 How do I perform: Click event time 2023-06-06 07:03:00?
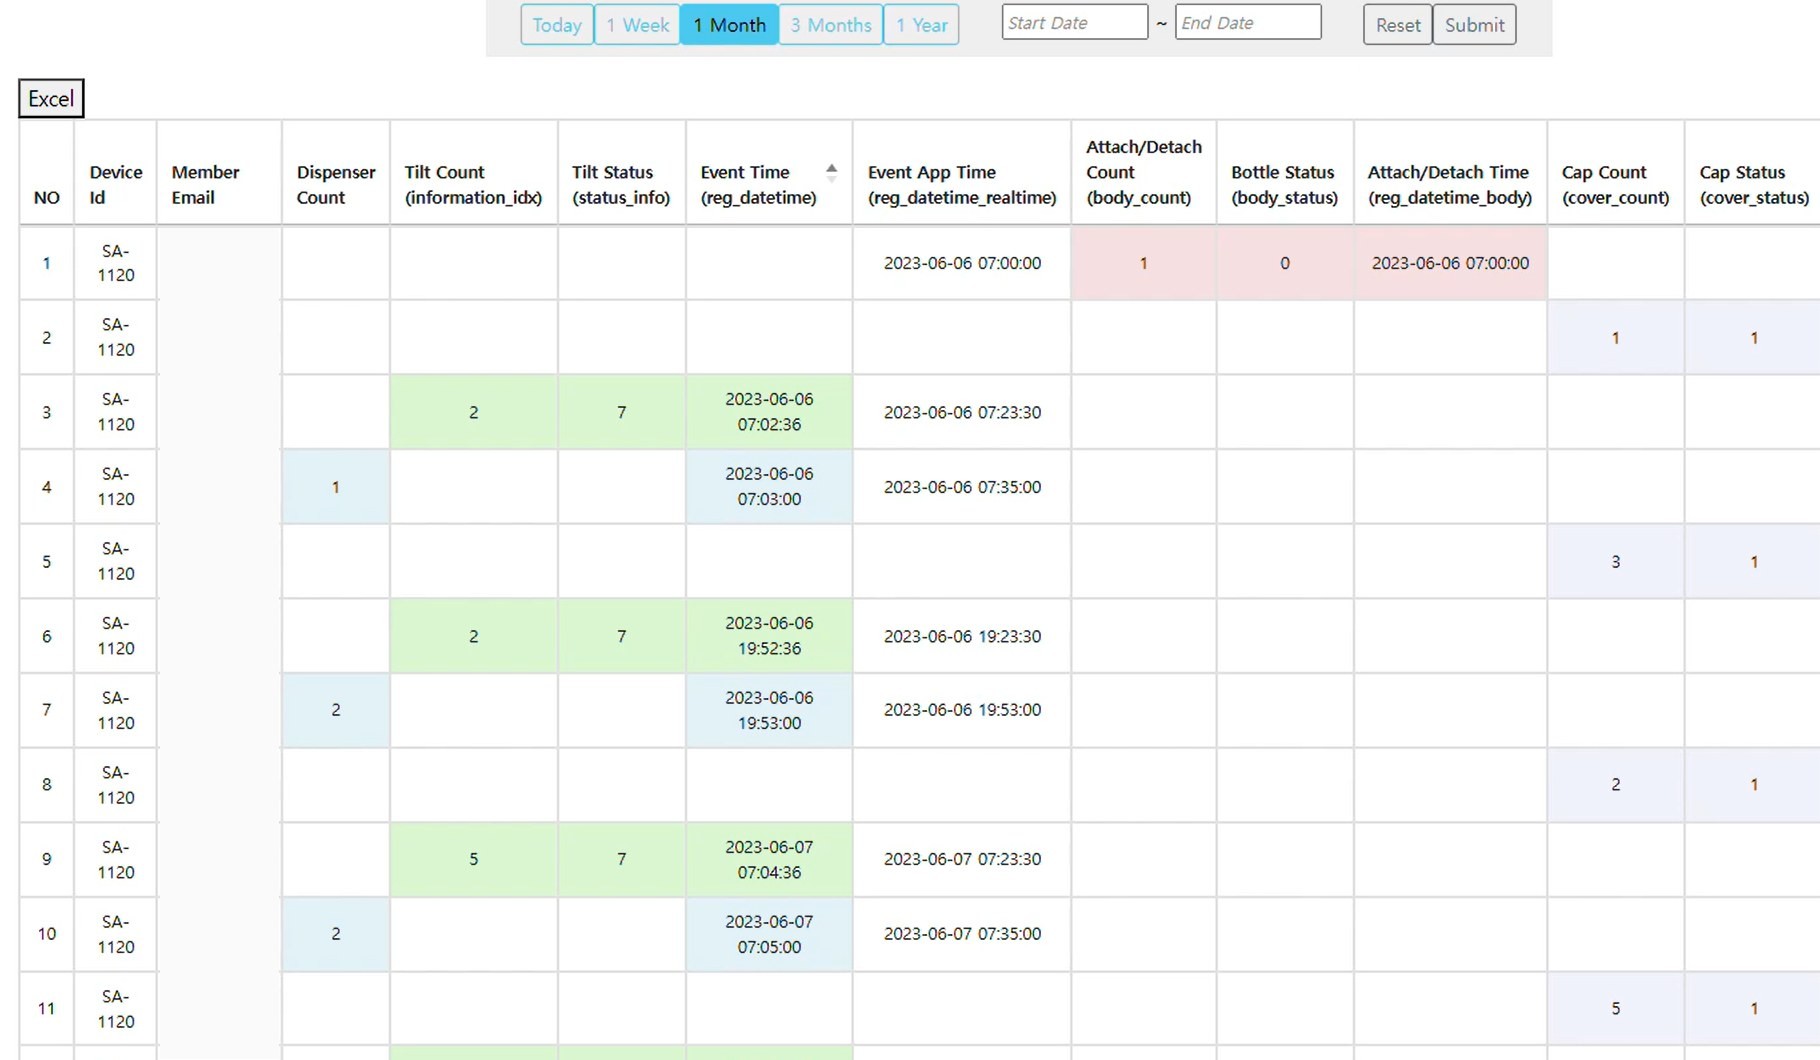pos(769,487)
